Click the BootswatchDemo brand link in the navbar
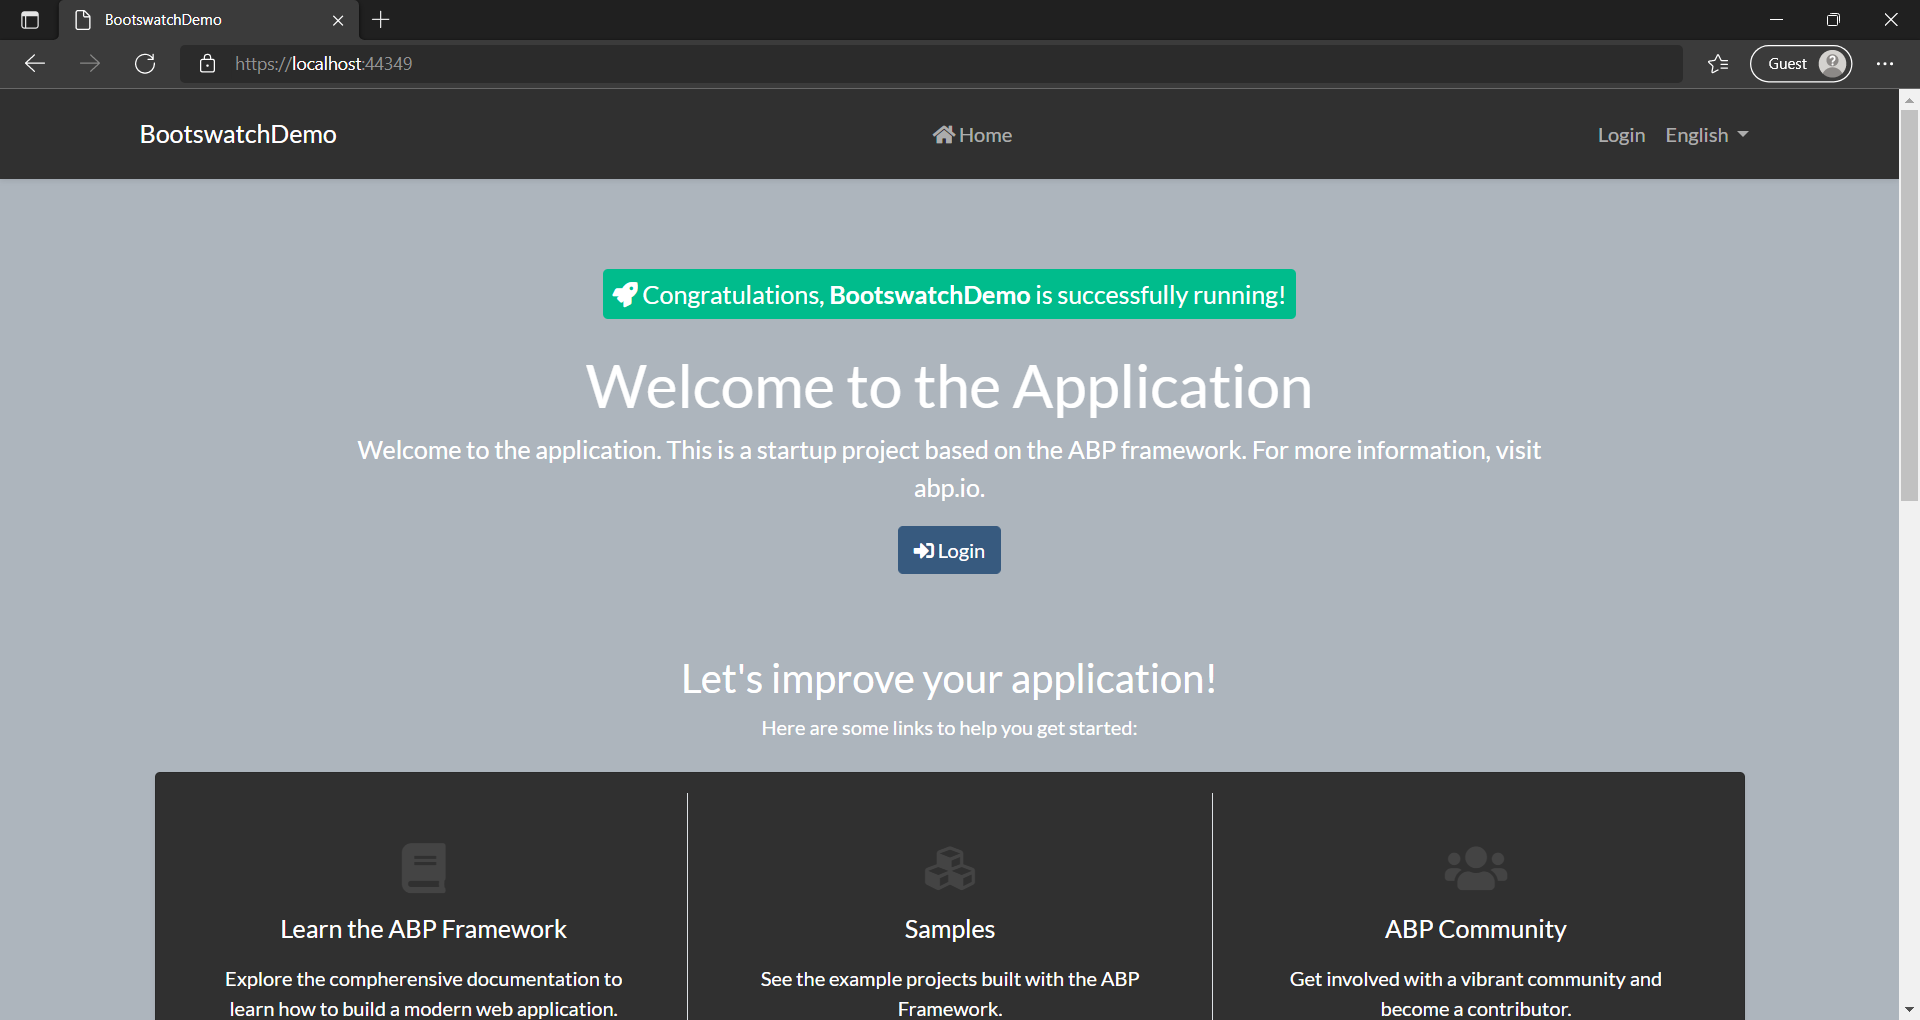 pyautogui.click(x=238, y=134)
